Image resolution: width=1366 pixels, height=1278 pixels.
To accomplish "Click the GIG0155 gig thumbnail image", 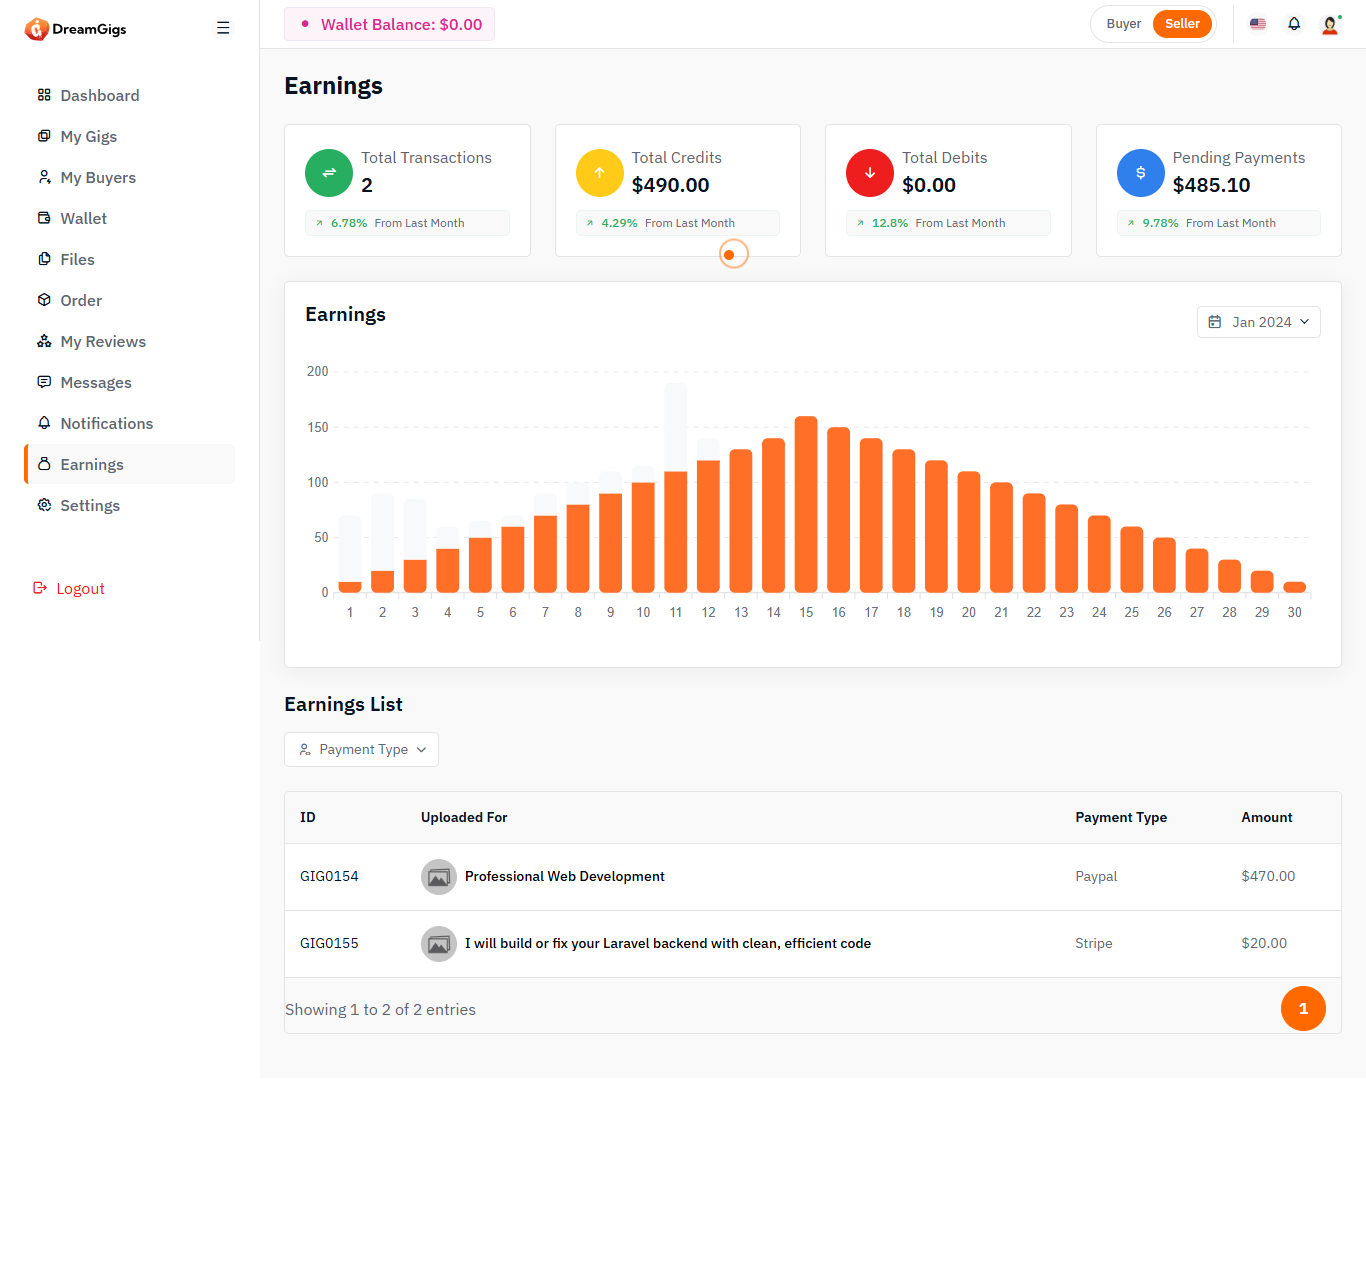I will point(438,944).
